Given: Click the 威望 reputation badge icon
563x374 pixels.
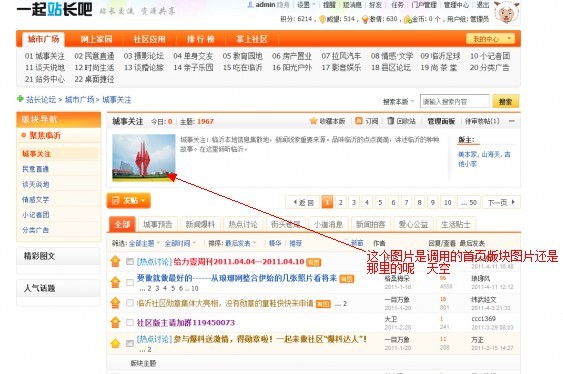Looking at the screenshot, I should pos(322,19).
